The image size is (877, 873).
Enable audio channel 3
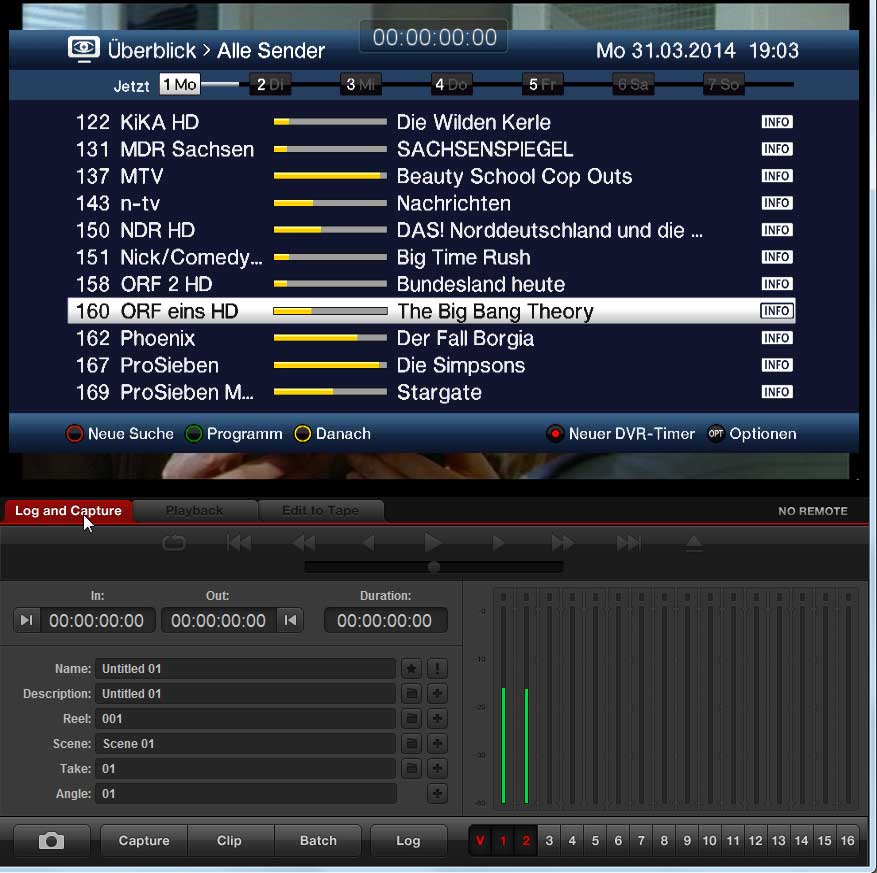pyautogui.click(x=549, y=841)
